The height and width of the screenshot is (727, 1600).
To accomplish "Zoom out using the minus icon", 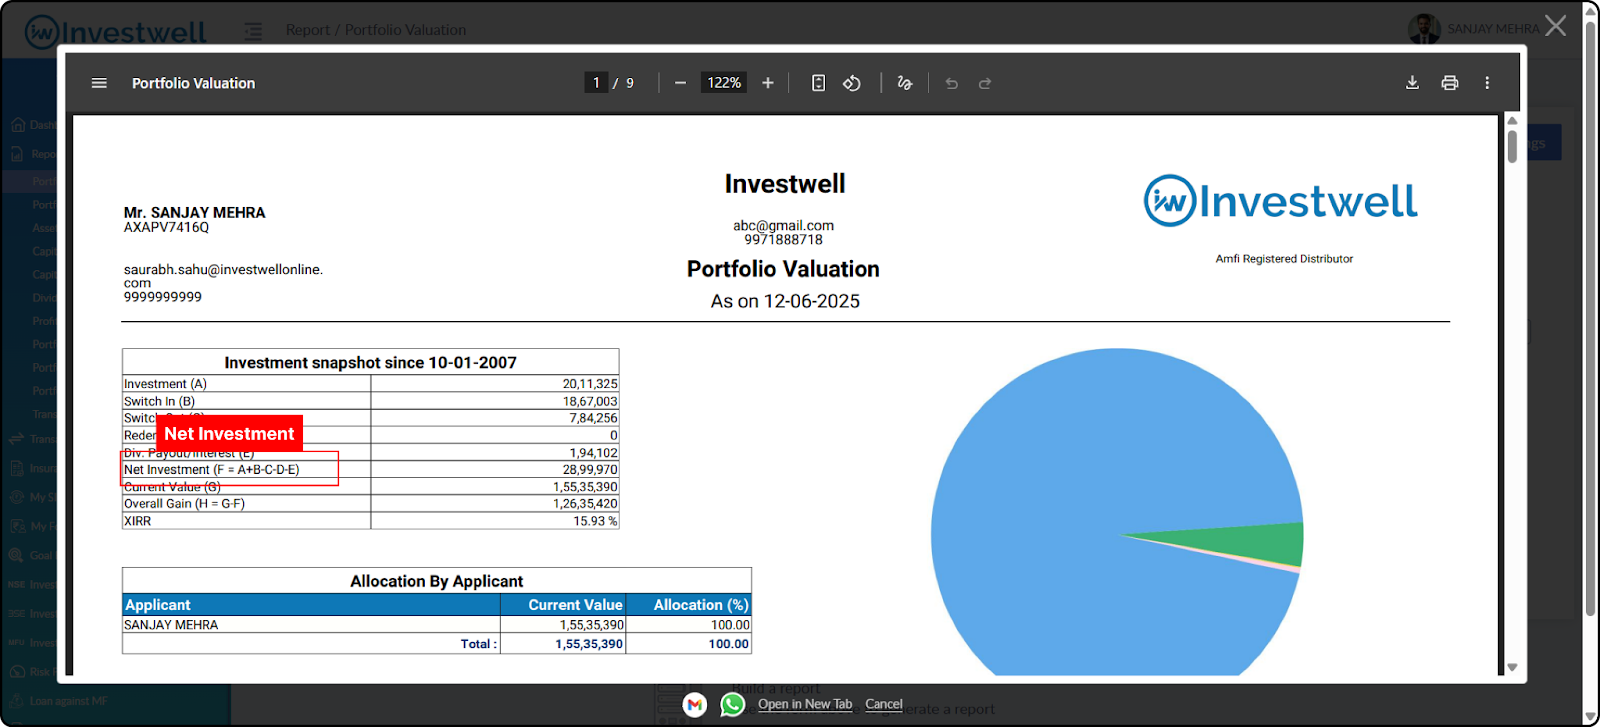I will [680, 83].
